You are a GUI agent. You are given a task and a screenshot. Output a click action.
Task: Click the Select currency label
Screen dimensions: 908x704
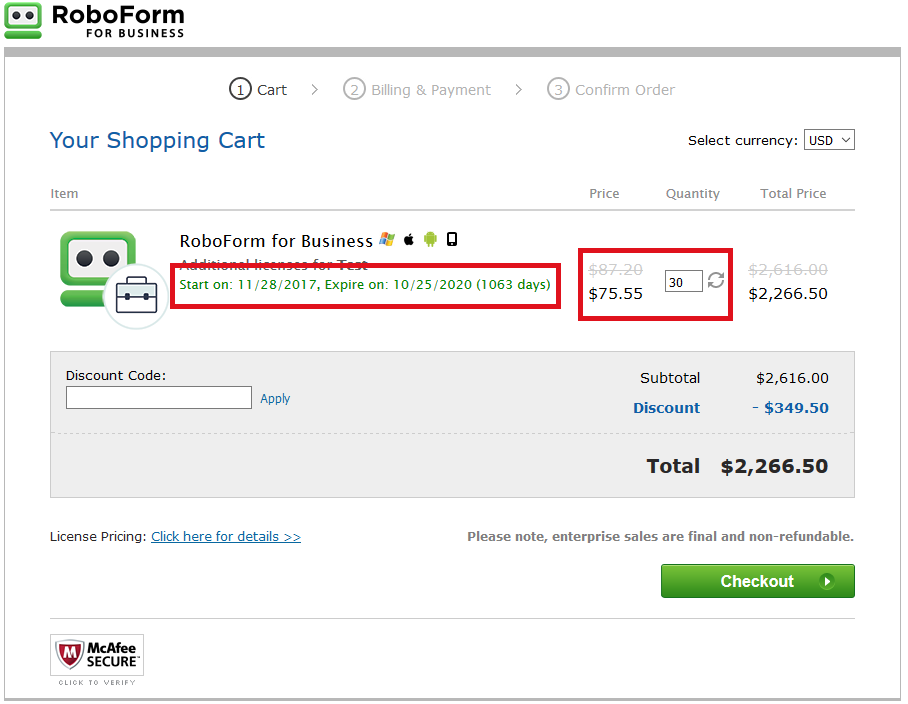pyautogui.click(x=743, y=141)
